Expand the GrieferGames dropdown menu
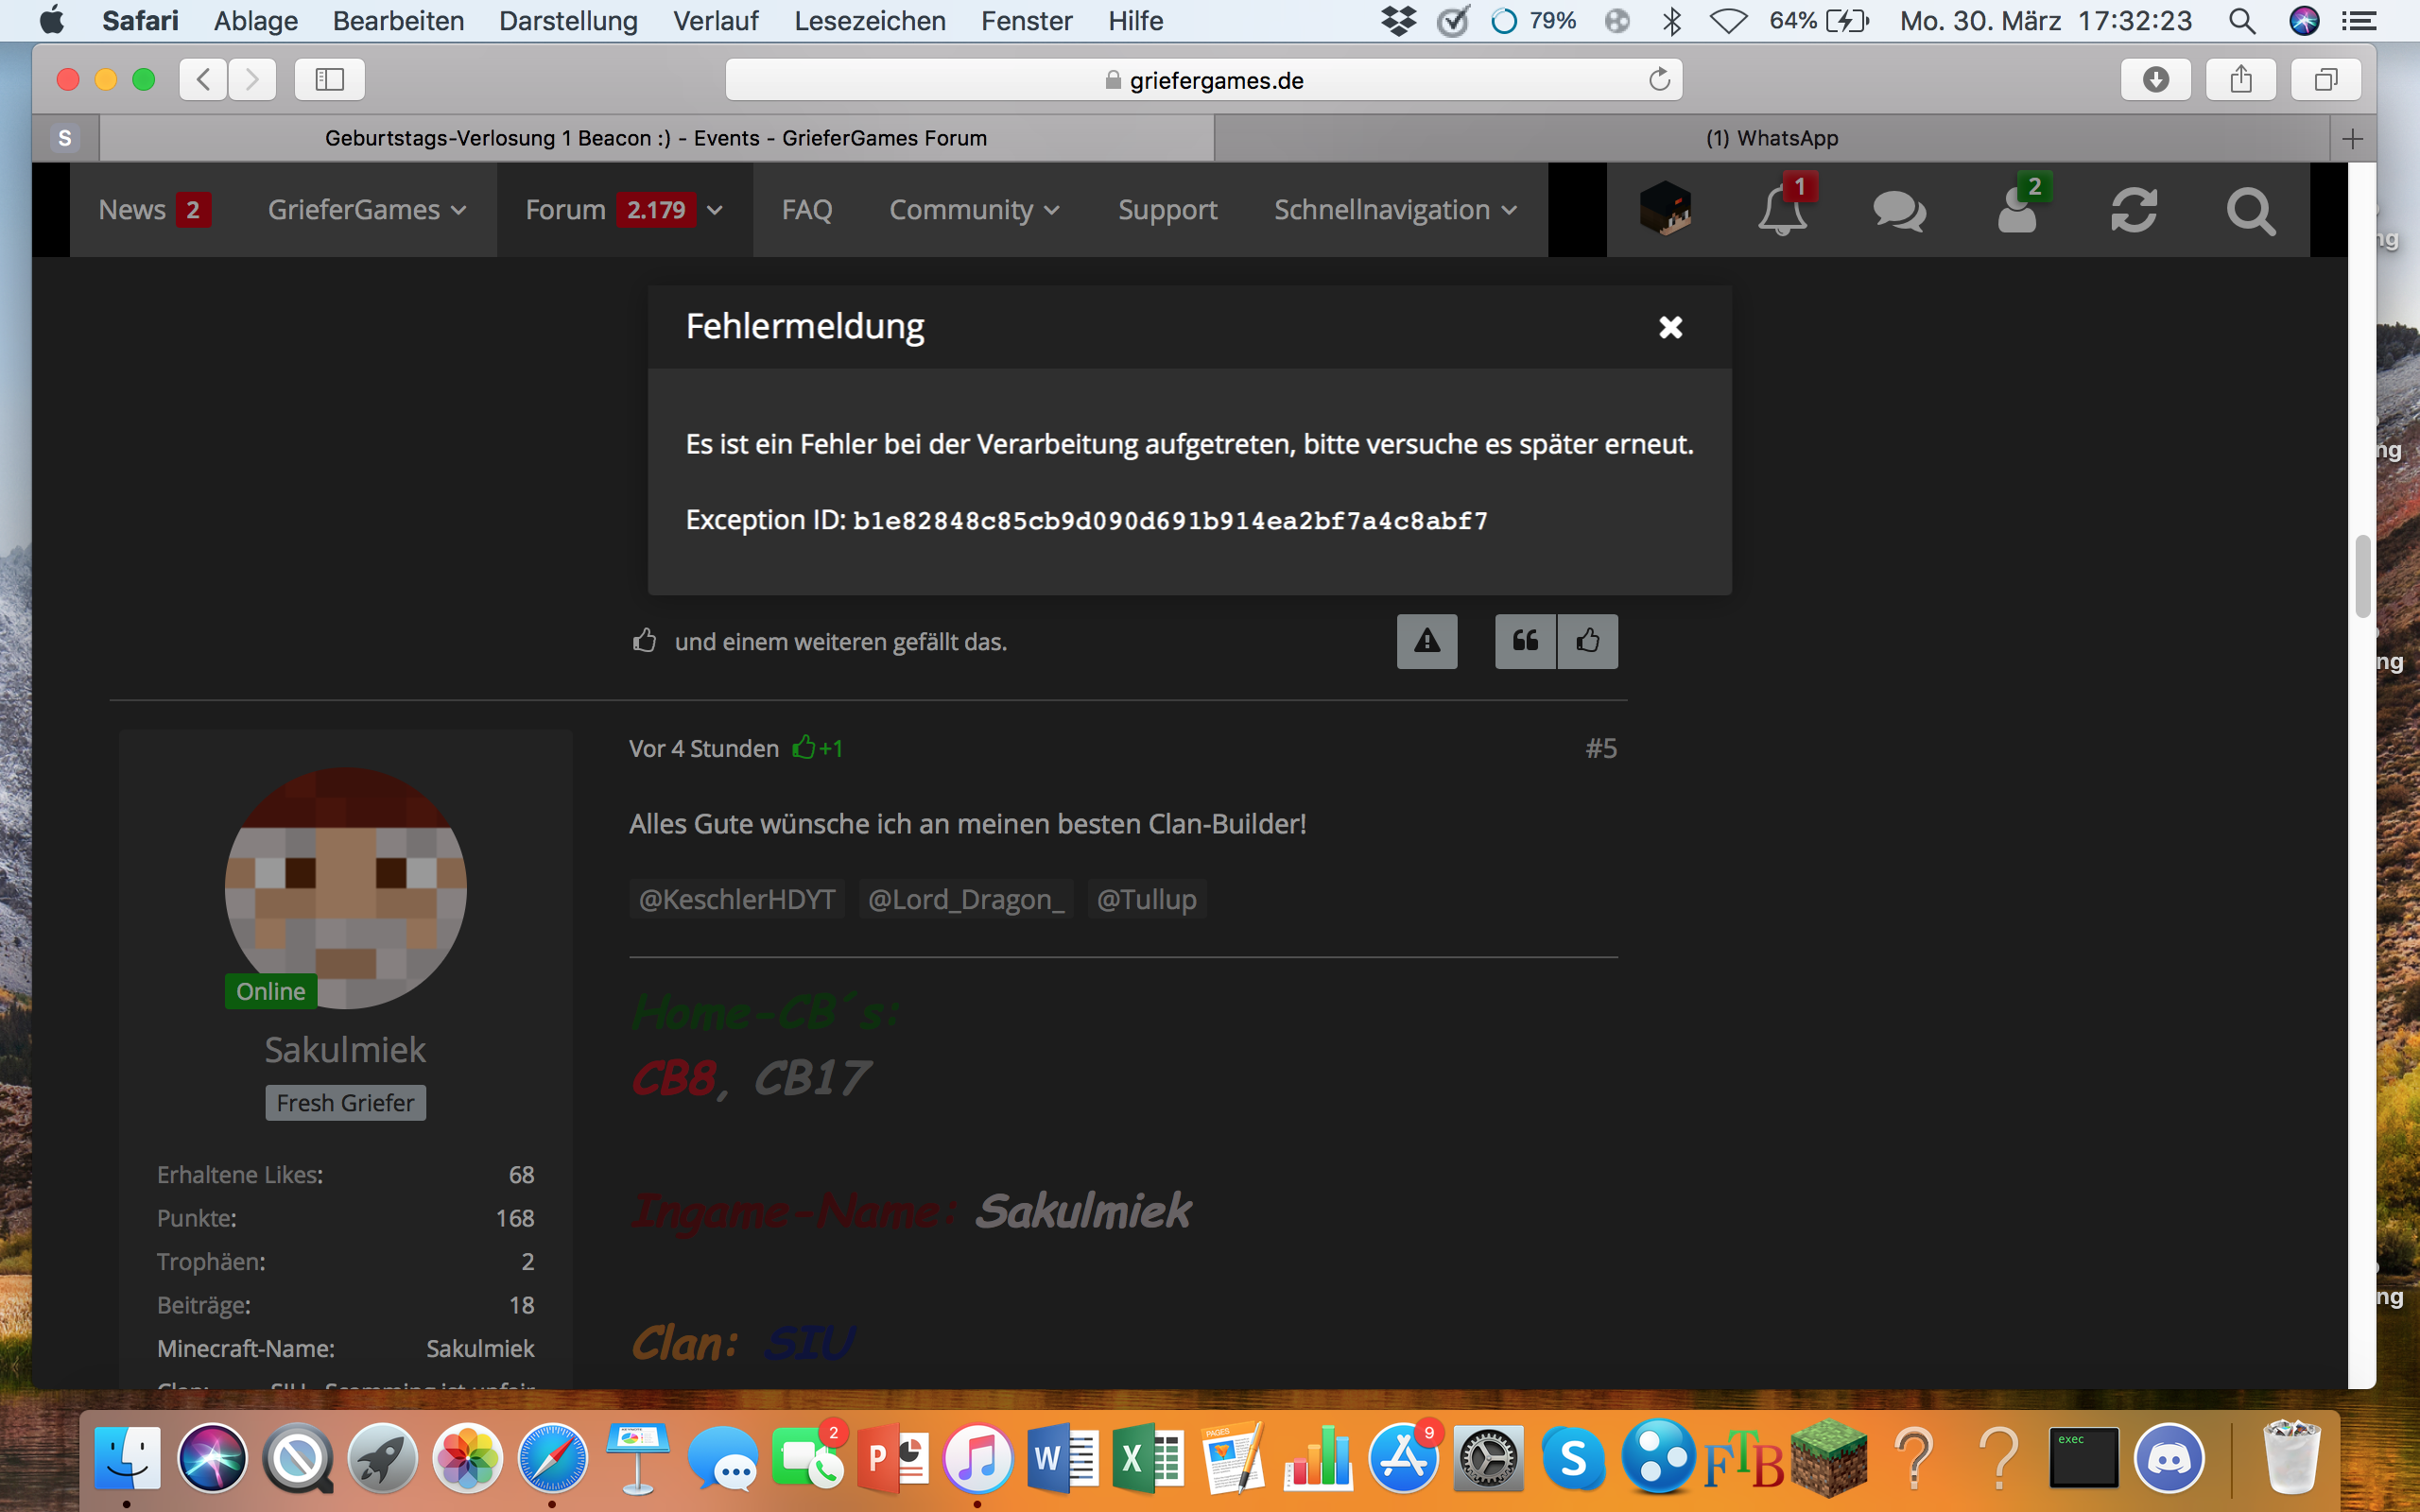 [367, 210]
